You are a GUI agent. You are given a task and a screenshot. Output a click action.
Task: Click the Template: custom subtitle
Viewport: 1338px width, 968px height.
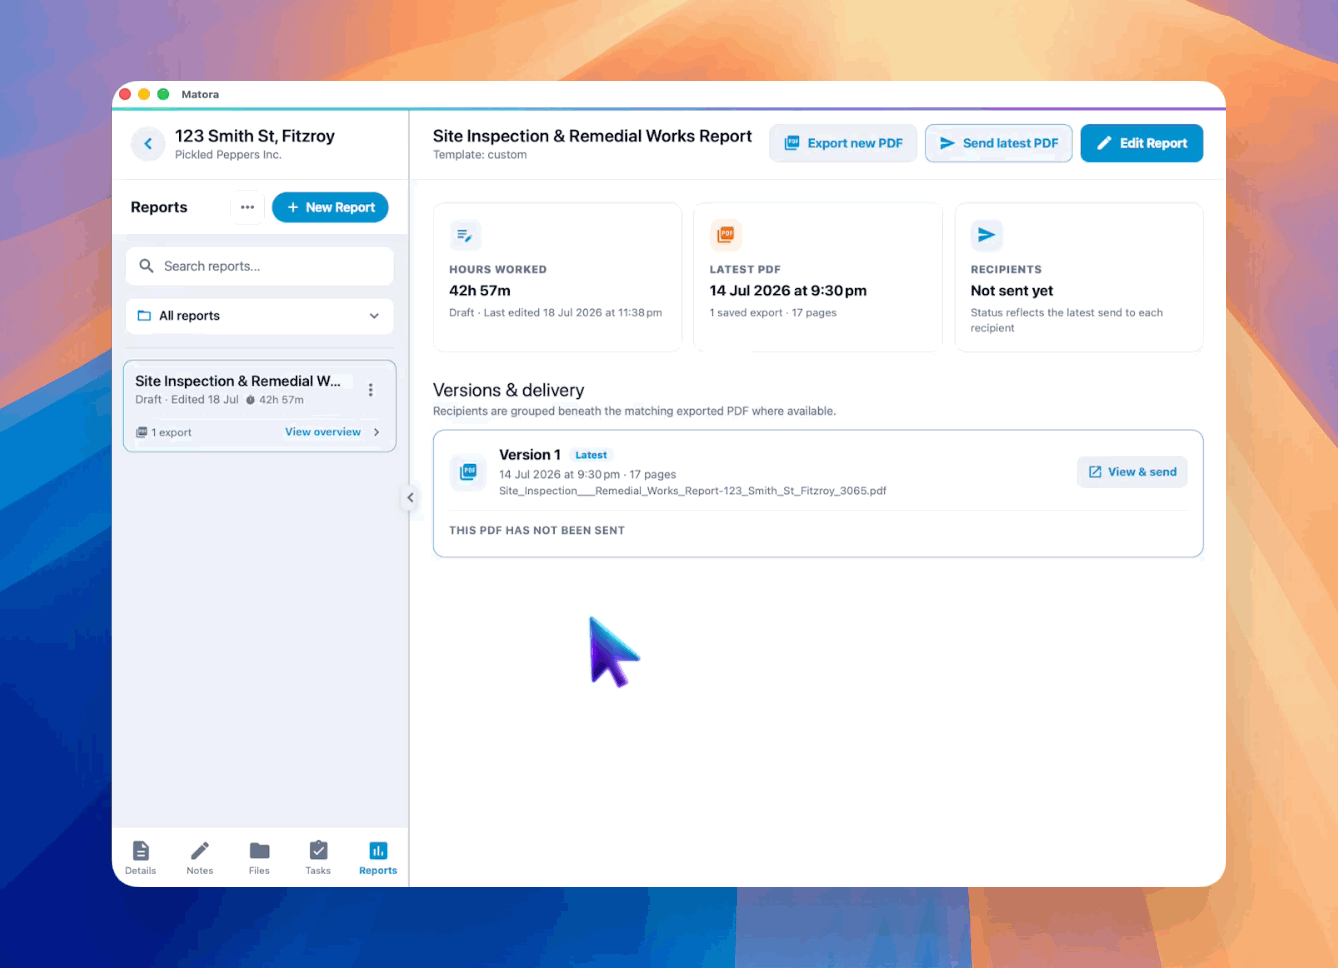(480, 155)
